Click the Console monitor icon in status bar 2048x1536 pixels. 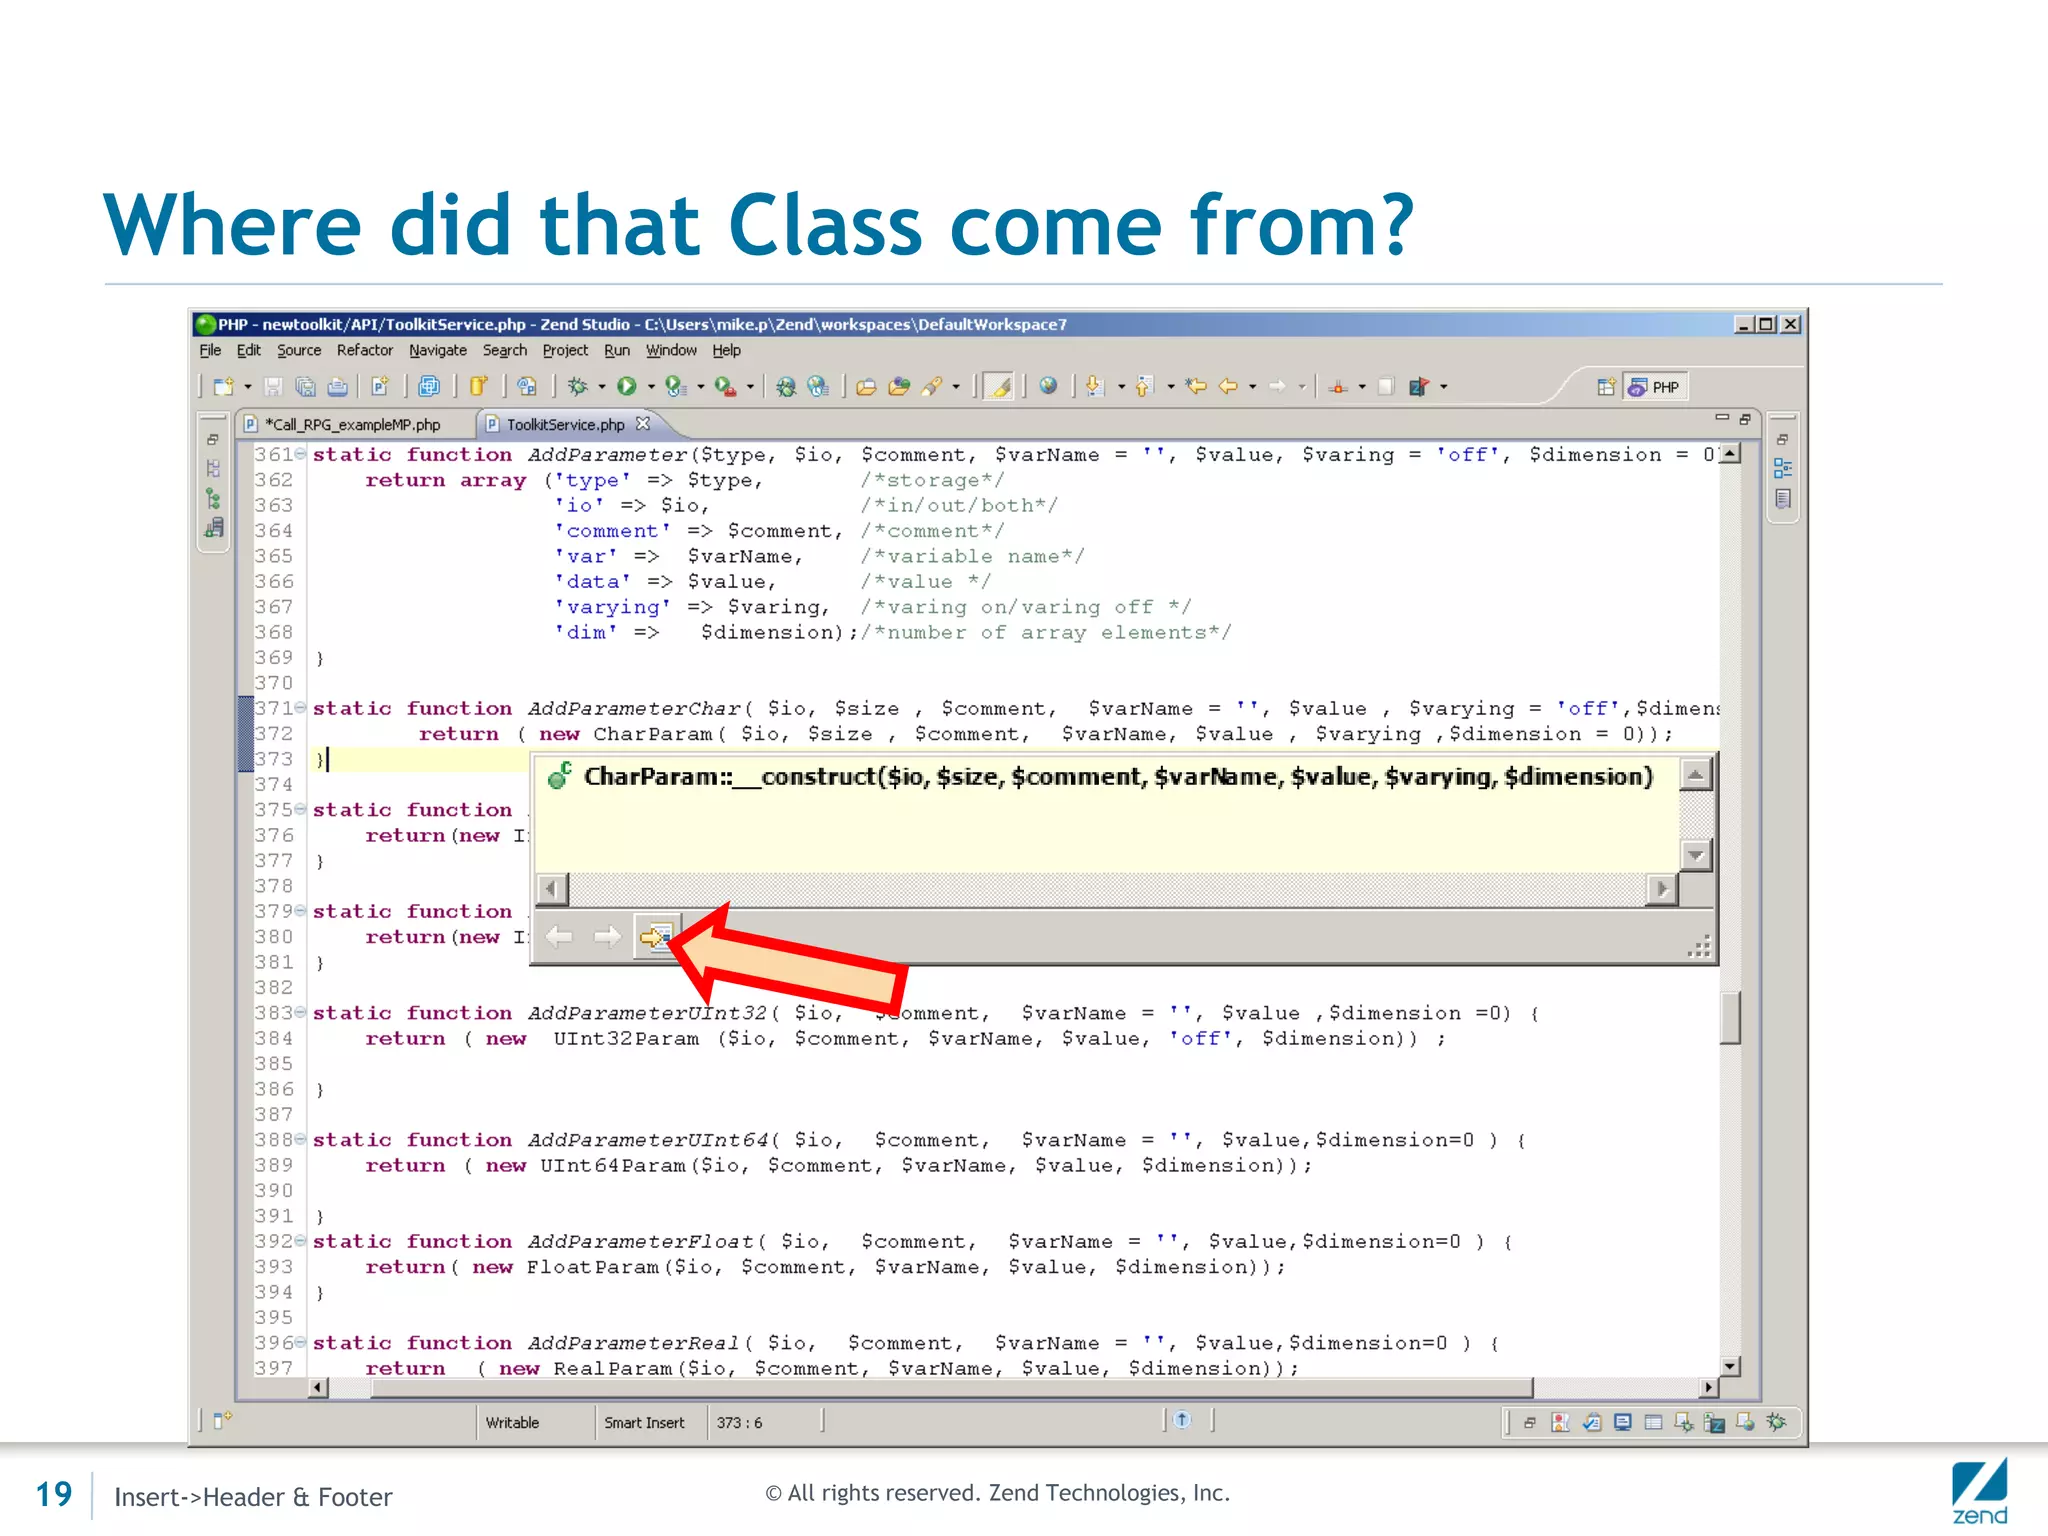(x=1623, y=1423)
